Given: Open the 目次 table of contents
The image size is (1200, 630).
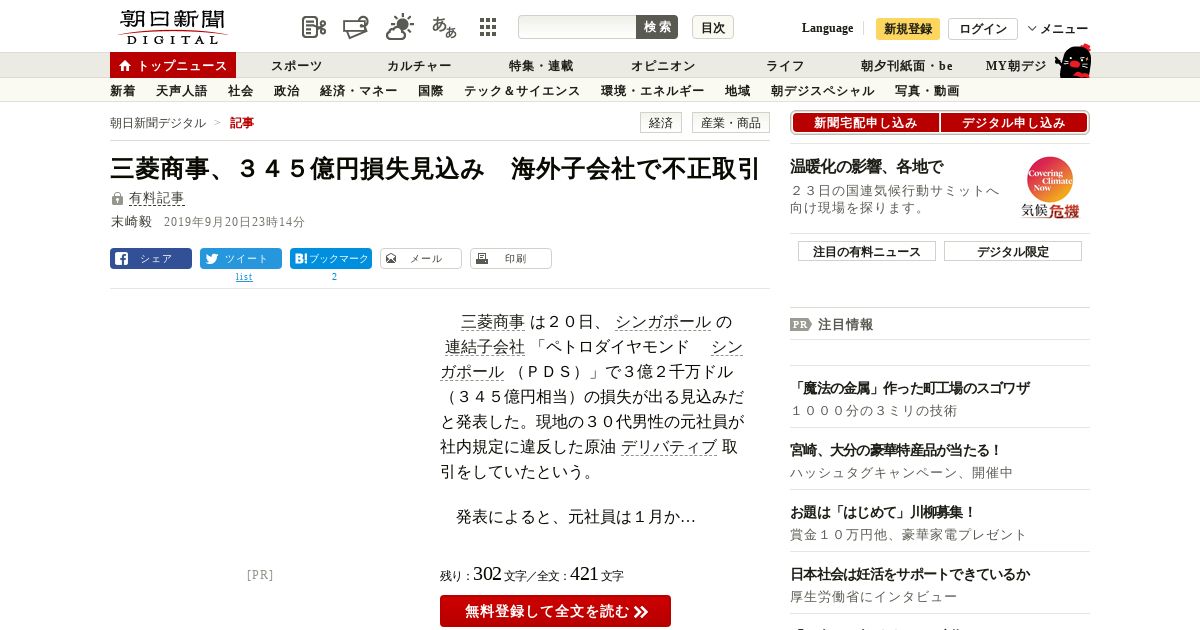Looking at the screenshot, I should point(713,27).
